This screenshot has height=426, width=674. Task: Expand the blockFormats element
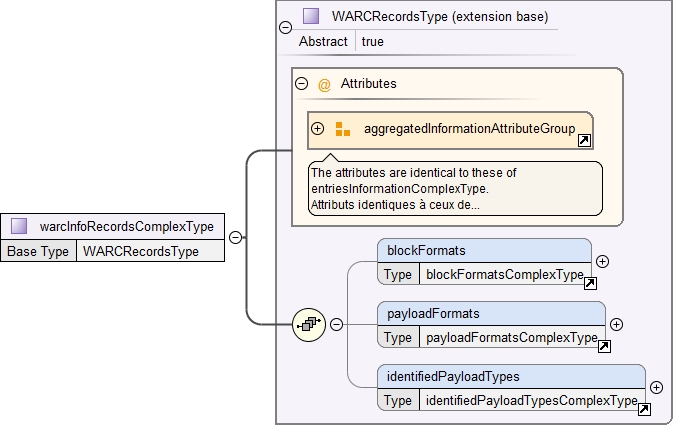point(602,261)
